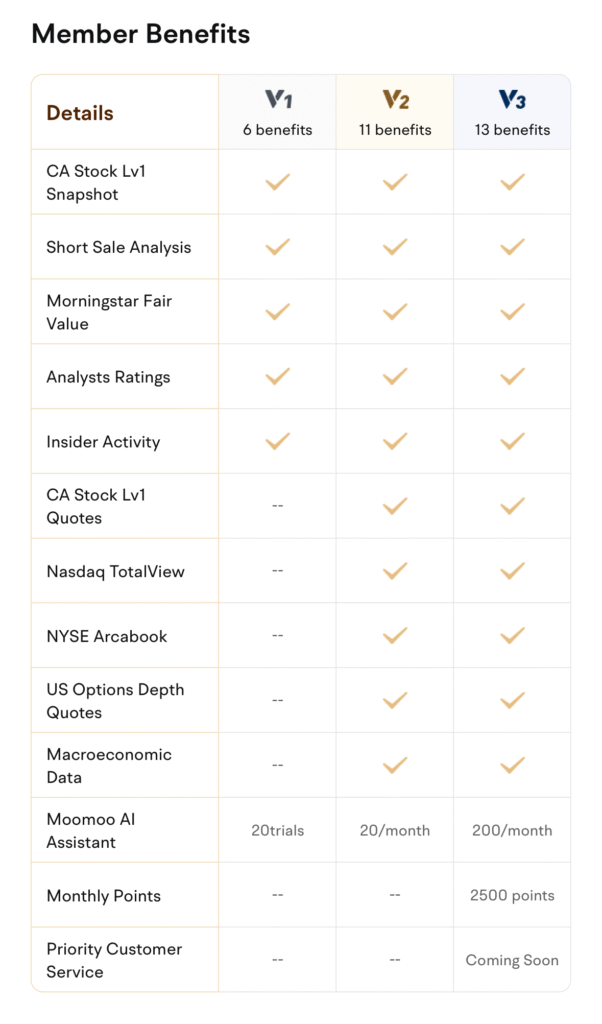Click the Details column header

click(x=80, y=113)
